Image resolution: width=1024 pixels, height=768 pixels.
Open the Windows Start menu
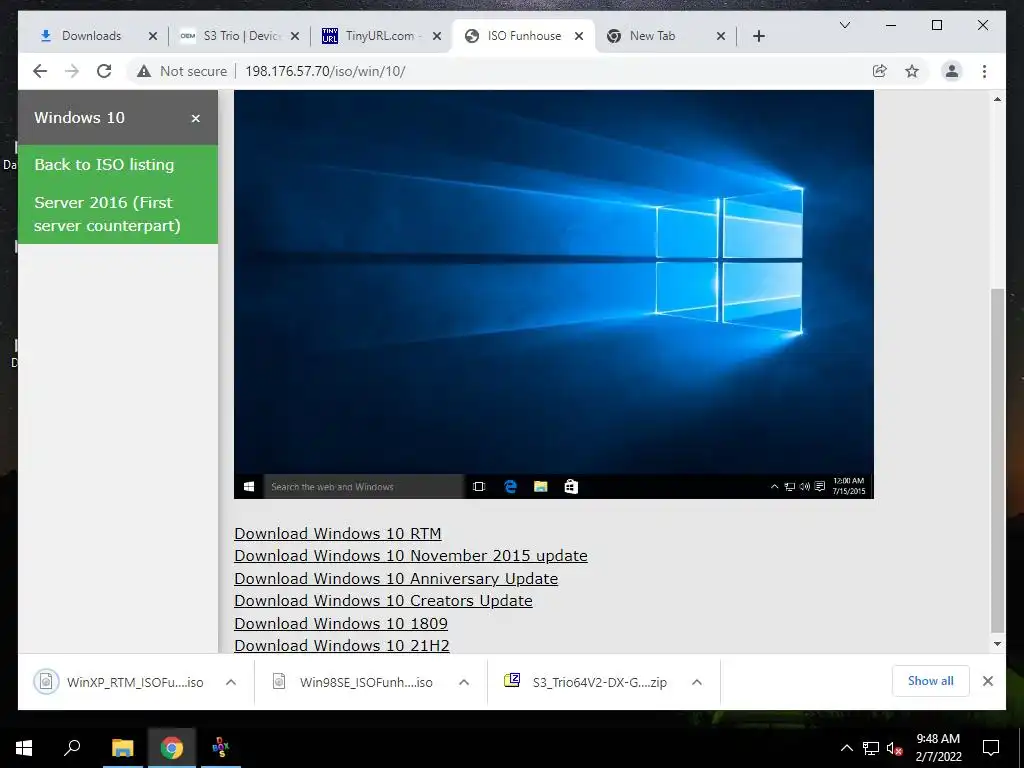[24, 748]
